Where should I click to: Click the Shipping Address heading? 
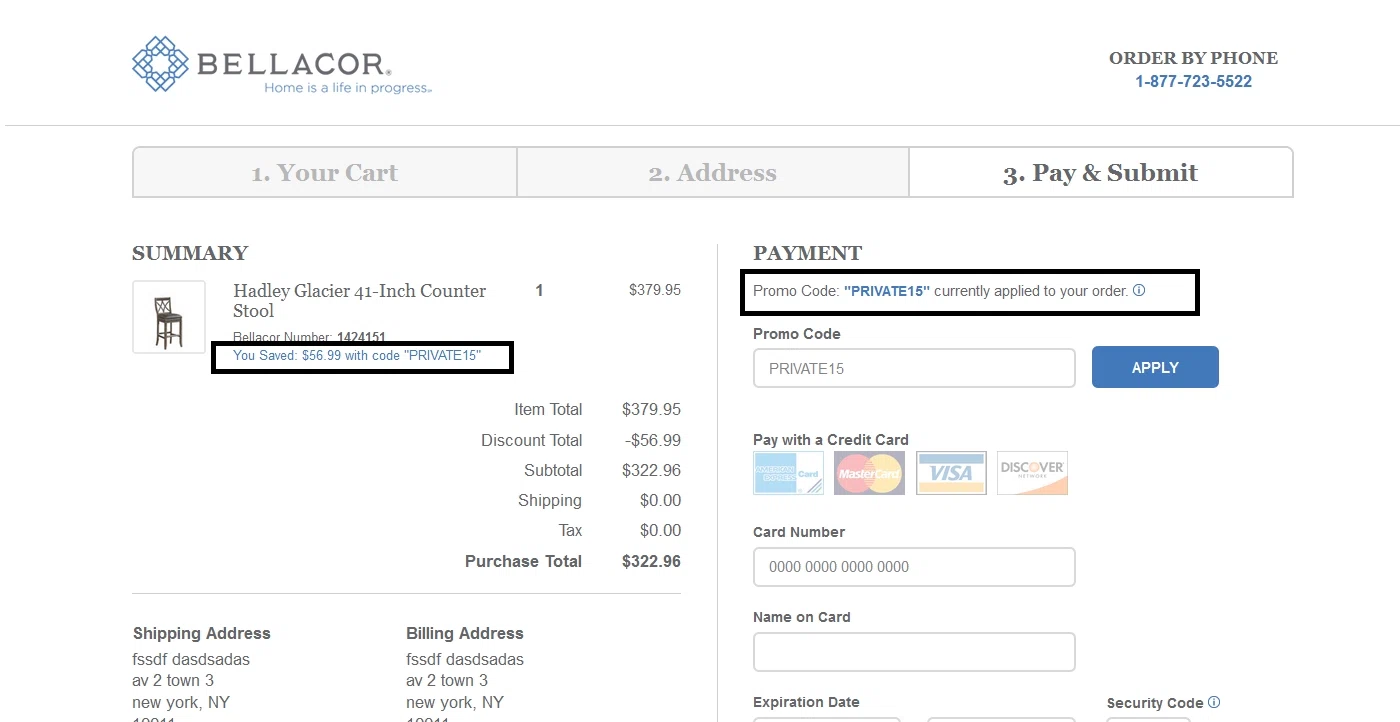coord(202,633)
